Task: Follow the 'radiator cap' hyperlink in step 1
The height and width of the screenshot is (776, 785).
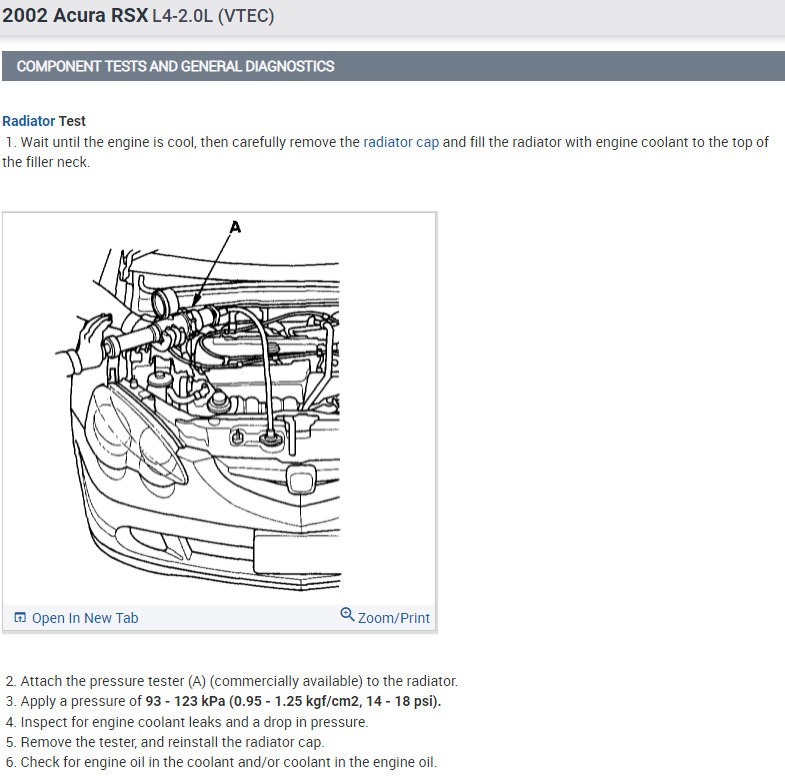Action: (x=401, y=142)
